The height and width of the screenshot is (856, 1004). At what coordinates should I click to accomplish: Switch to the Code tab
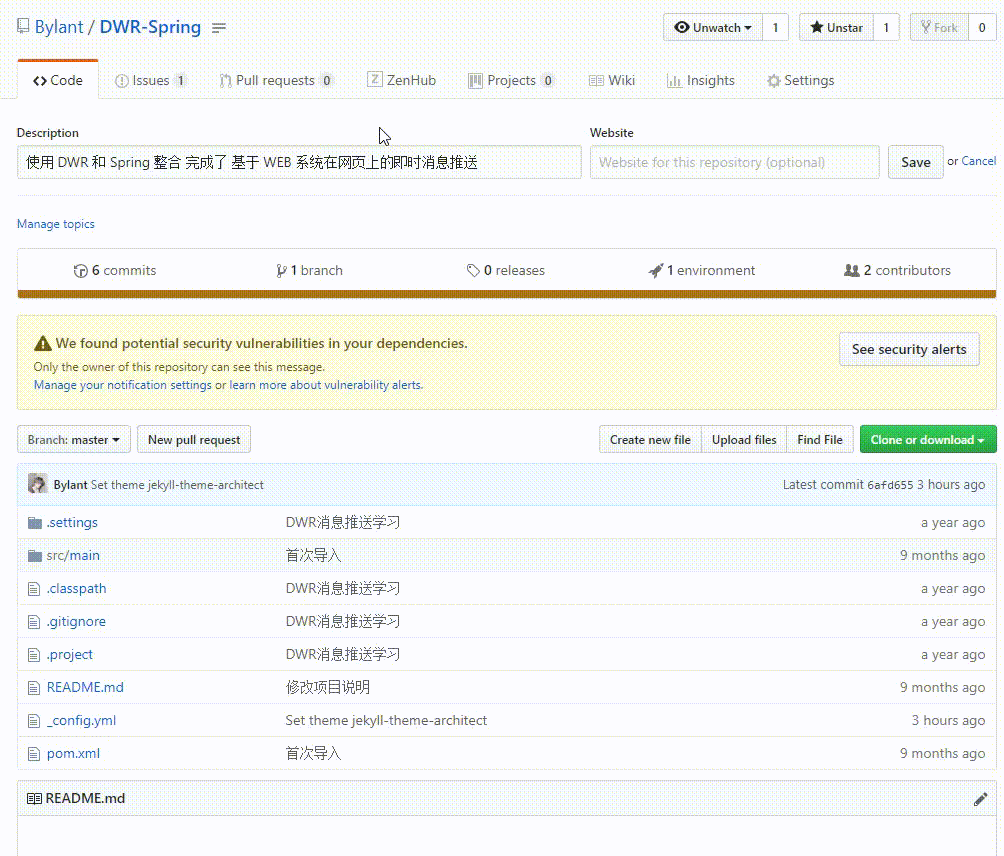point(58,80)
